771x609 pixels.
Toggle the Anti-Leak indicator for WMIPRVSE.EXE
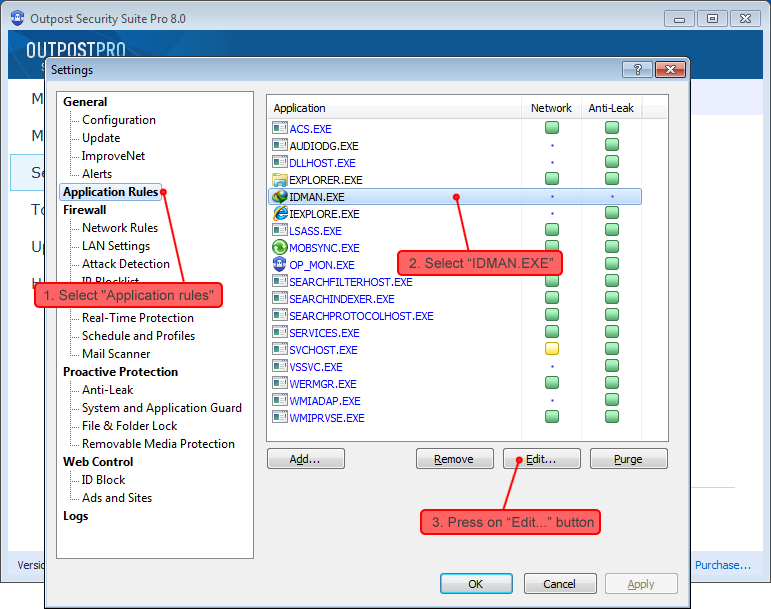pos(612,417)
